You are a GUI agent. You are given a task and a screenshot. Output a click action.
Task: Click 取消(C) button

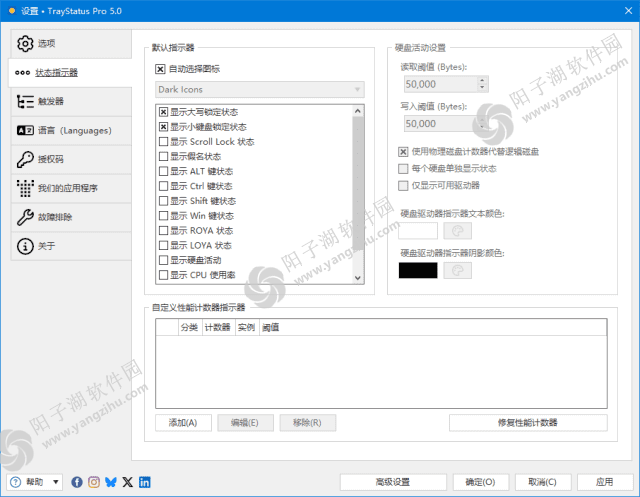pos(542,482)
